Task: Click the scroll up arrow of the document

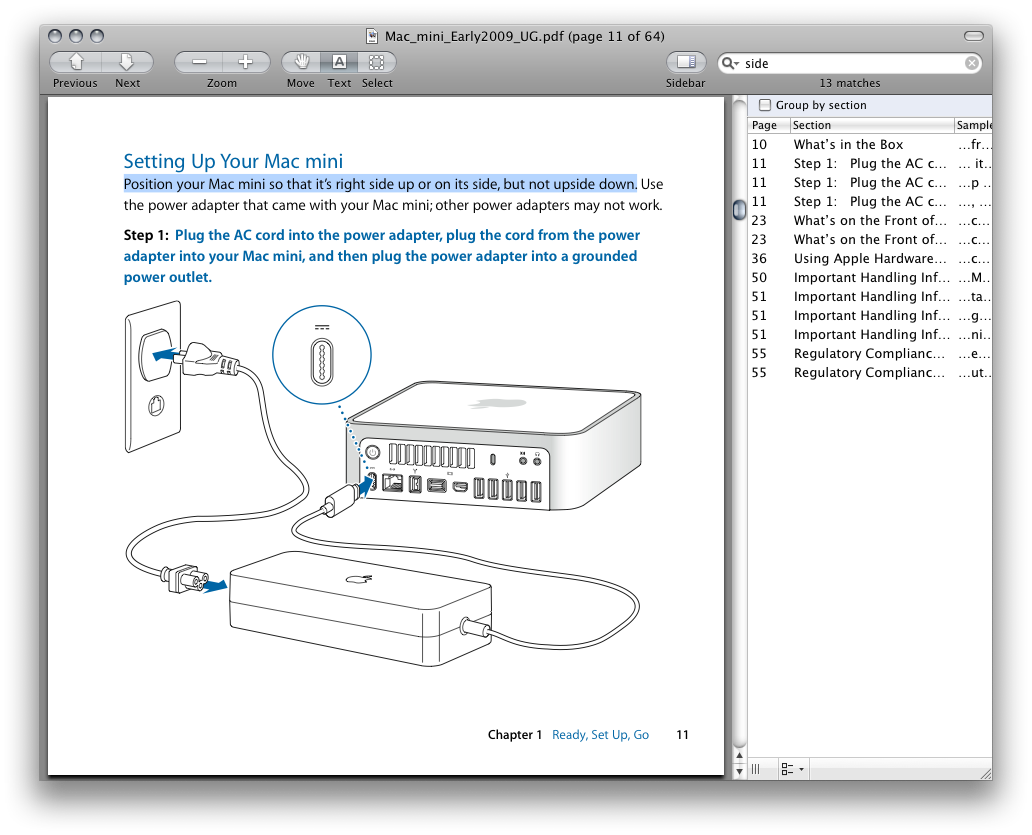Action: click(739, 755)
